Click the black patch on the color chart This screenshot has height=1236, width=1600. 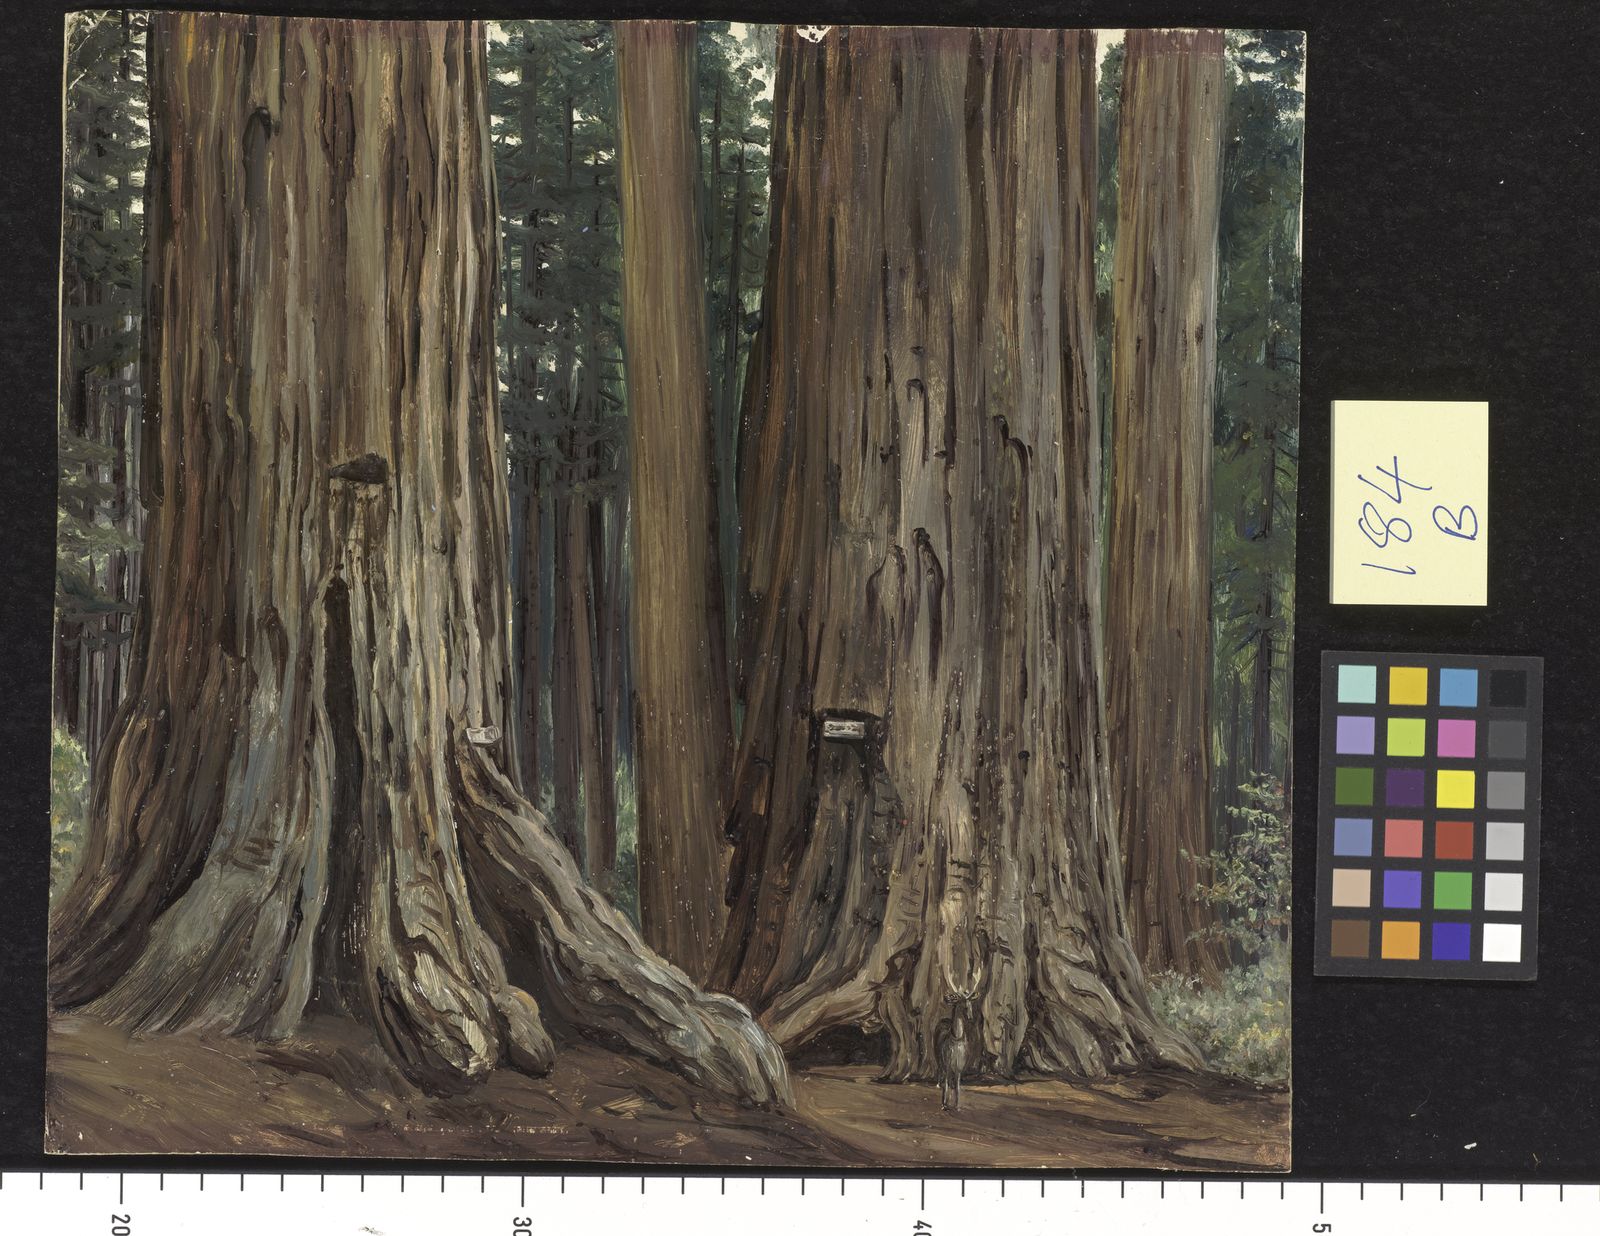tap(1508, 687)
